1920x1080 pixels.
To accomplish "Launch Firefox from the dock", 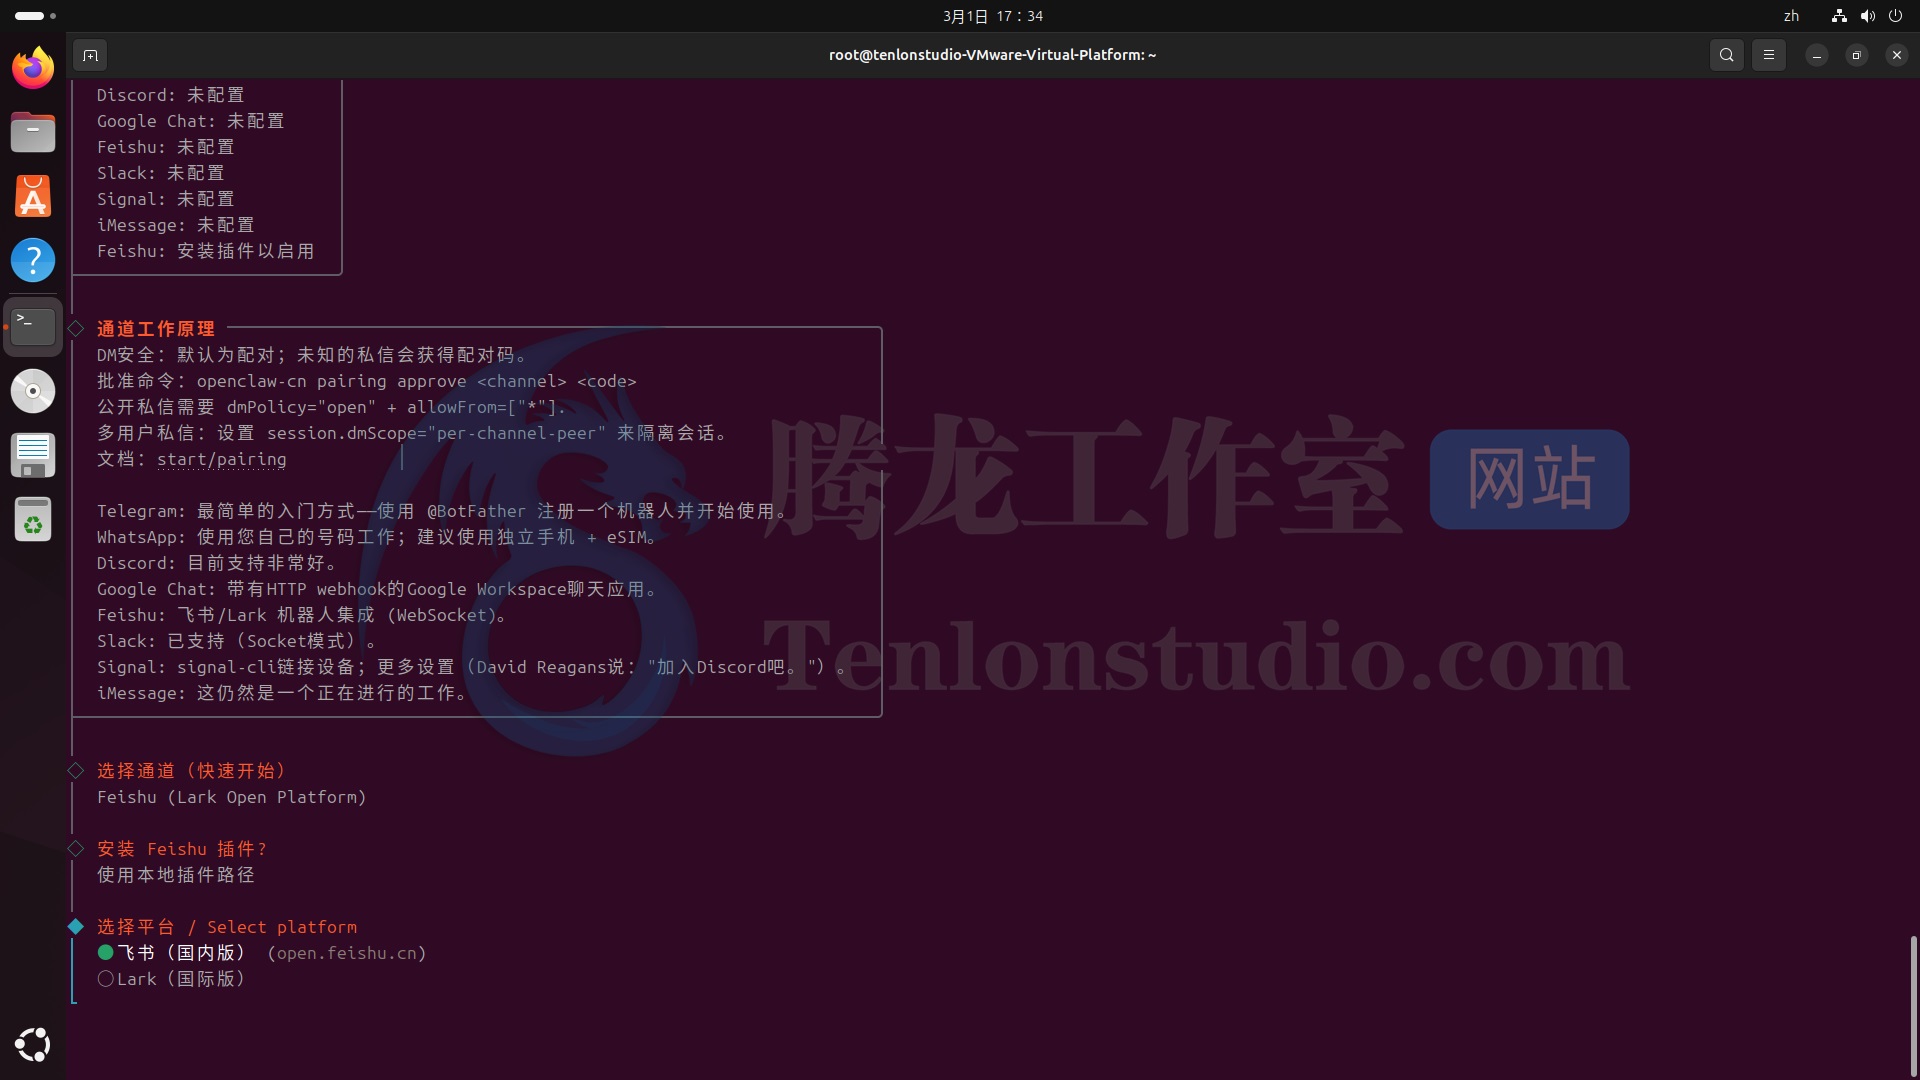I will [33, 69].
